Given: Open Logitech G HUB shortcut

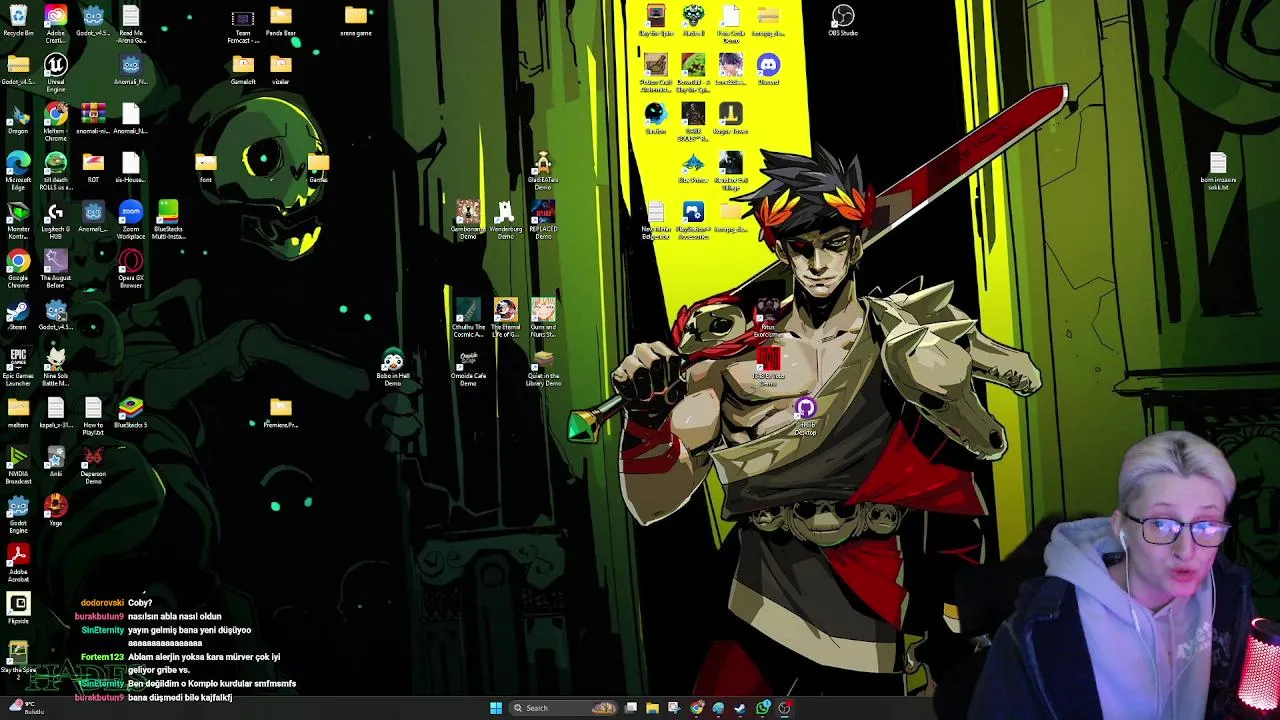Looking at the screenshot, I should coord(55,220).
